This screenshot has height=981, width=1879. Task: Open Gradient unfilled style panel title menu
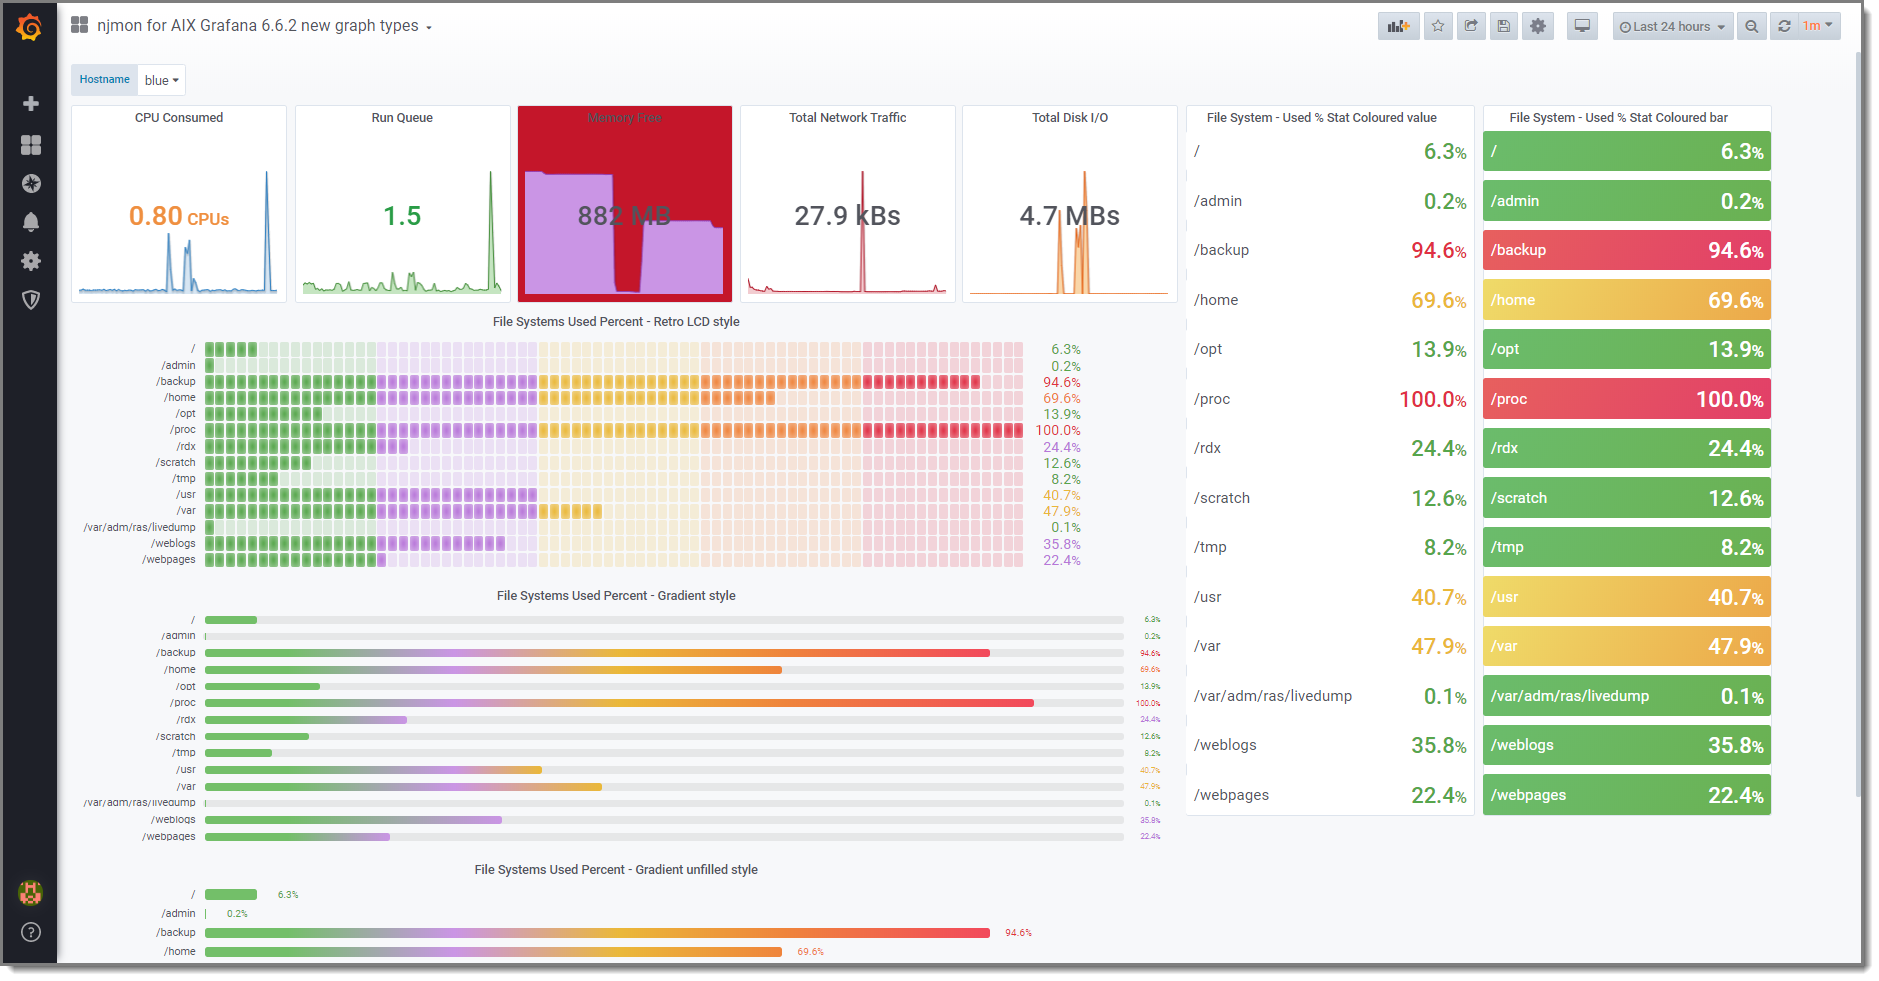[x=616, y=870]
